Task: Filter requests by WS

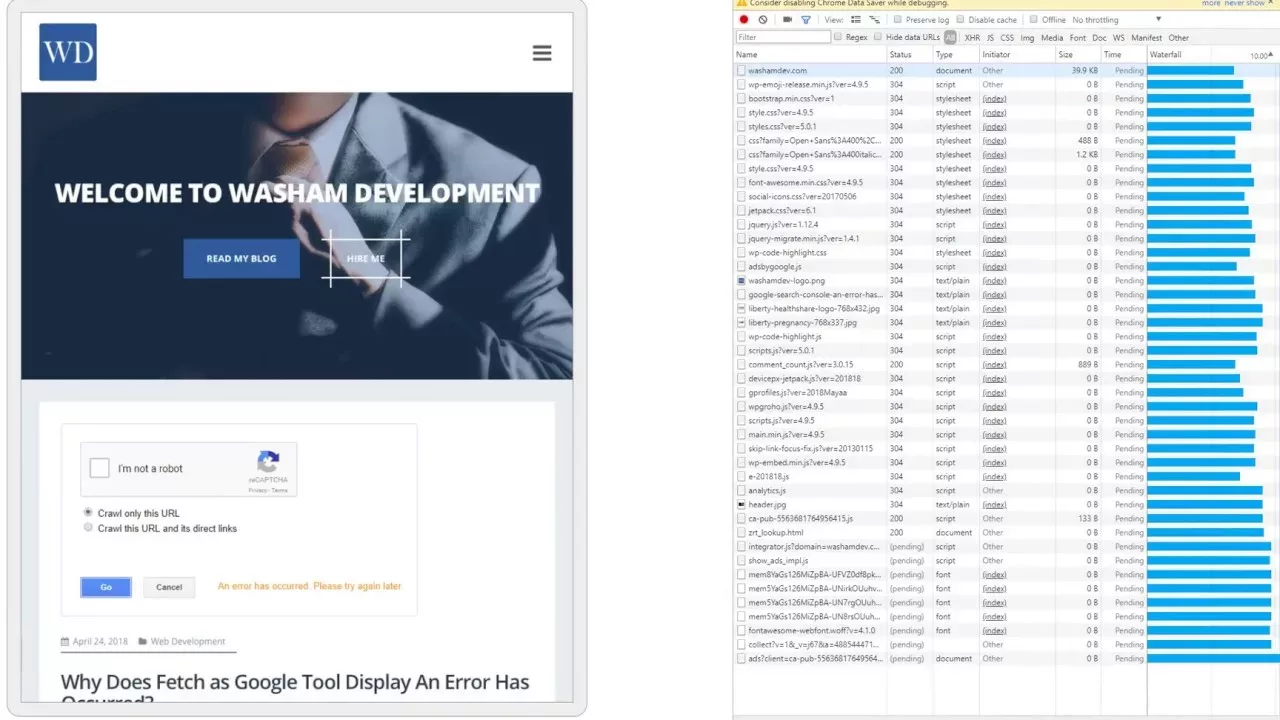Action: pyautogui.click(x=1119, y=38)
